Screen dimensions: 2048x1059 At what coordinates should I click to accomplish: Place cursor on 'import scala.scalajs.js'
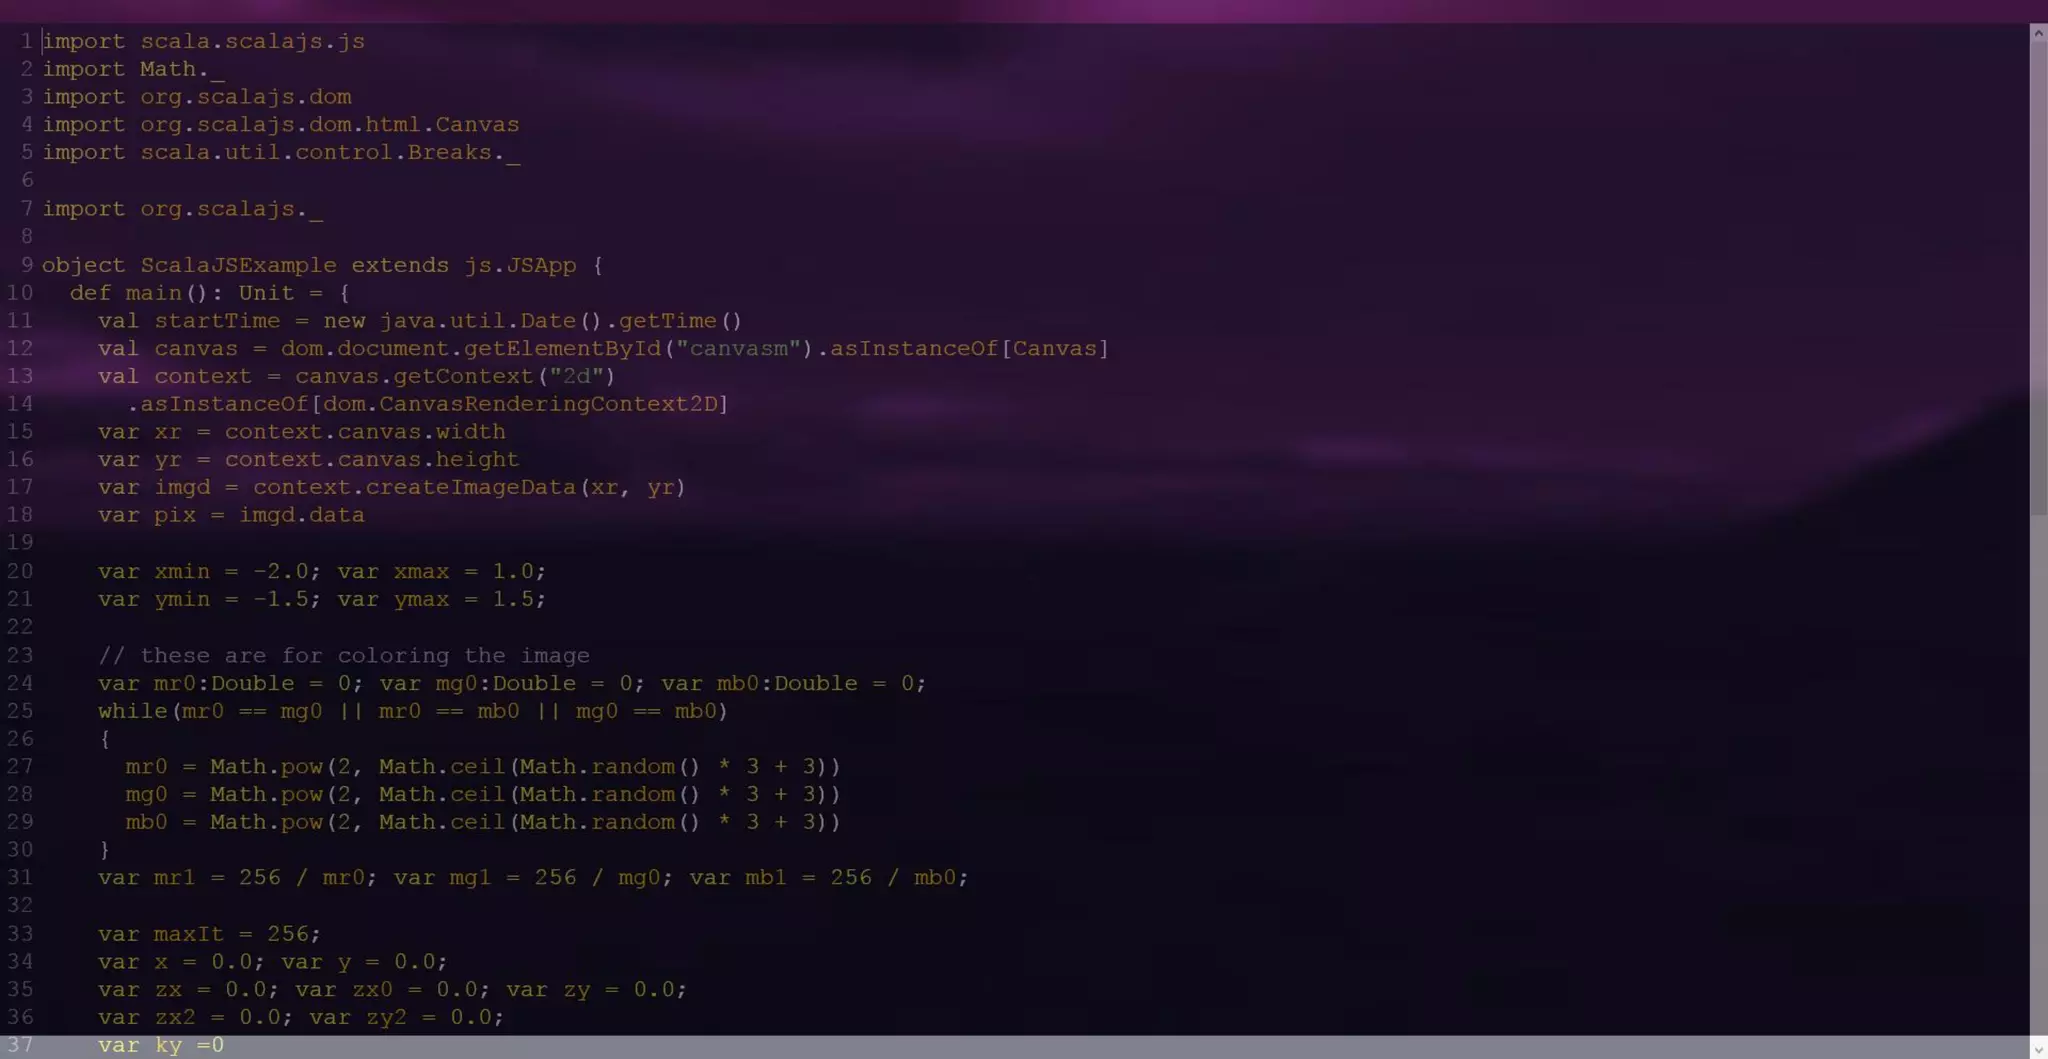pos(204,41)
